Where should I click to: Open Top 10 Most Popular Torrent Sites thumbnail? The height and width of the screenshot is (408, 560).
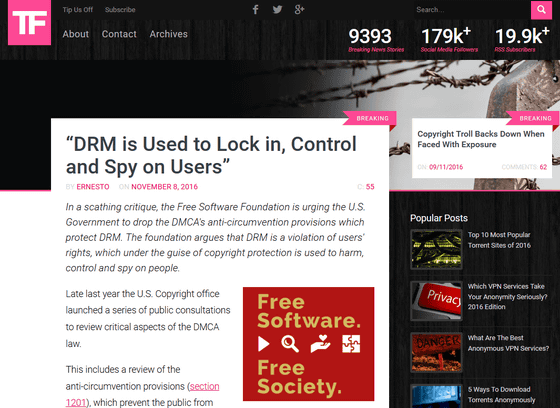pos(436,249)
